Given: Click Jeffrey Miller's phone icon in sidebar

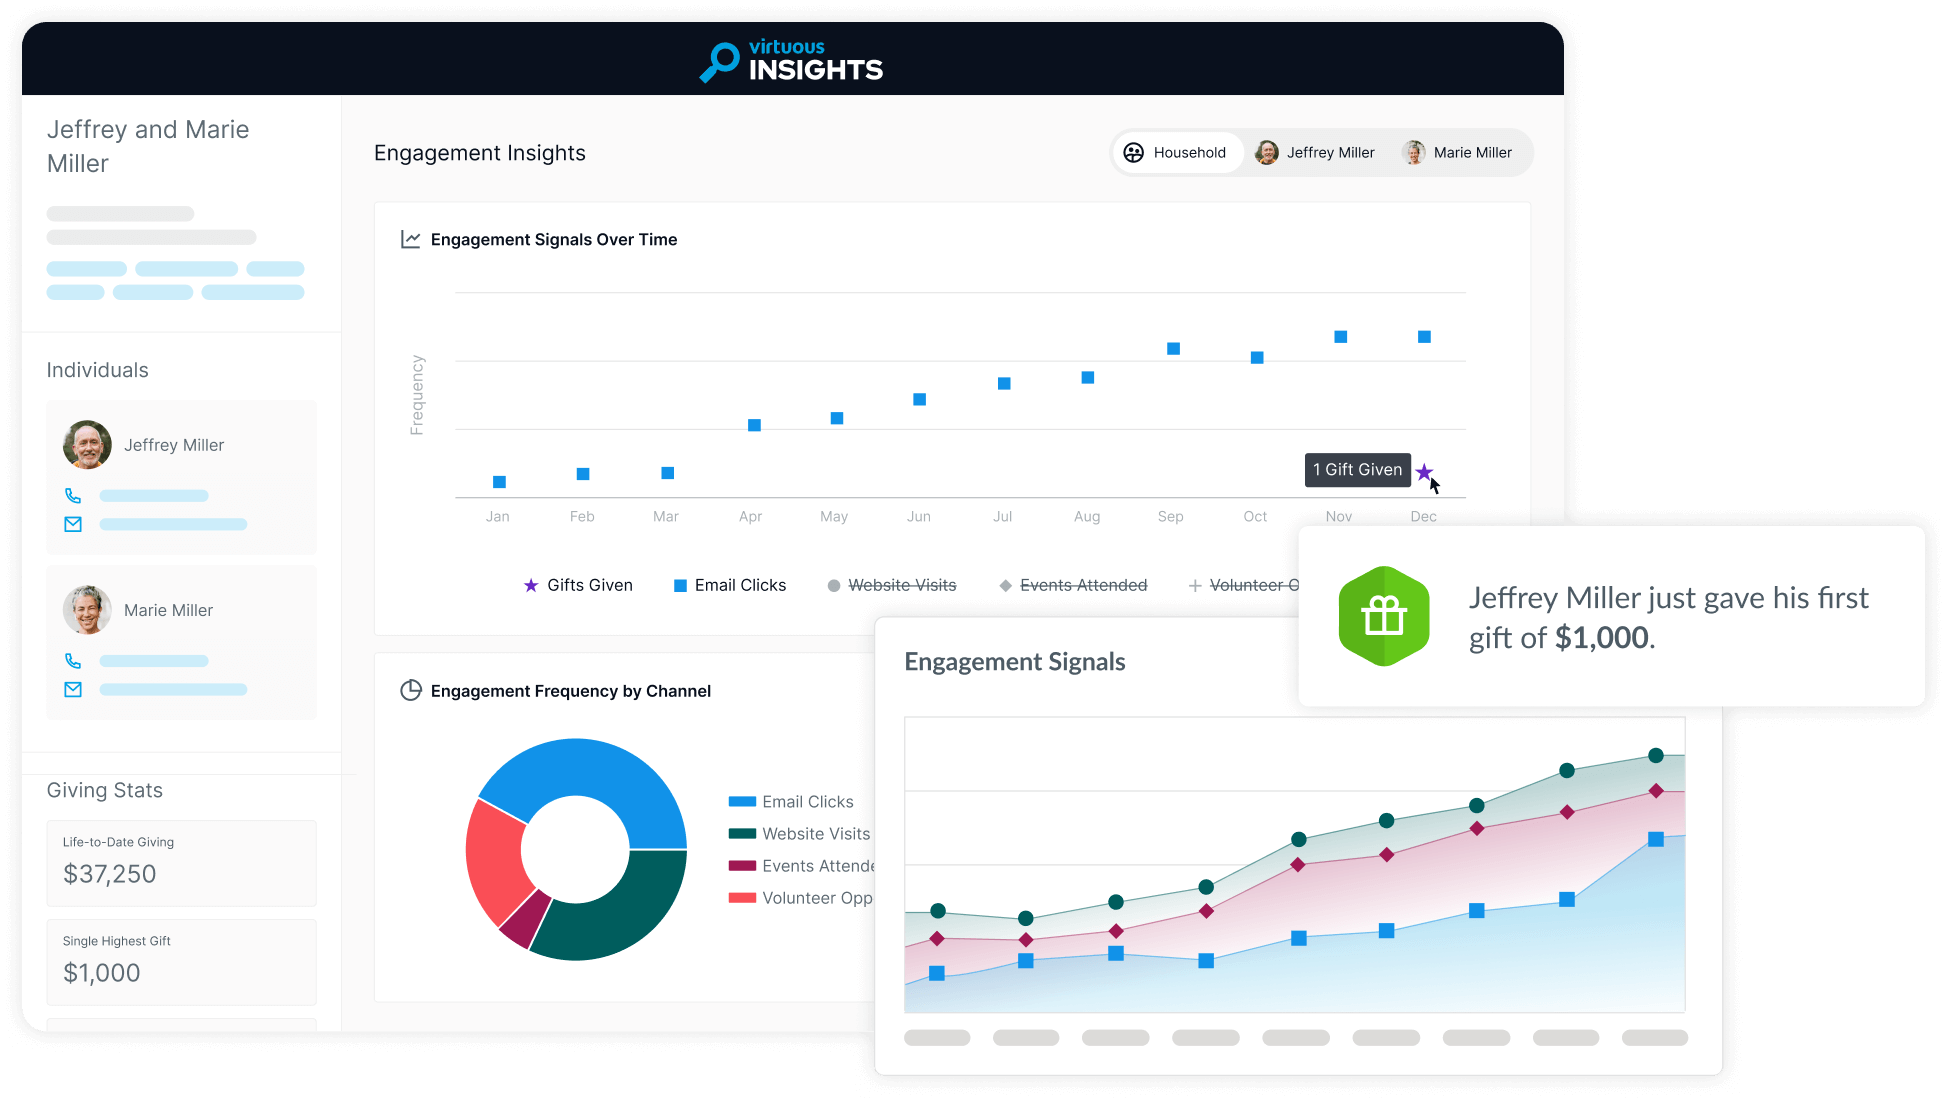Looking at the screenshot, I should (x=73, y=496).
